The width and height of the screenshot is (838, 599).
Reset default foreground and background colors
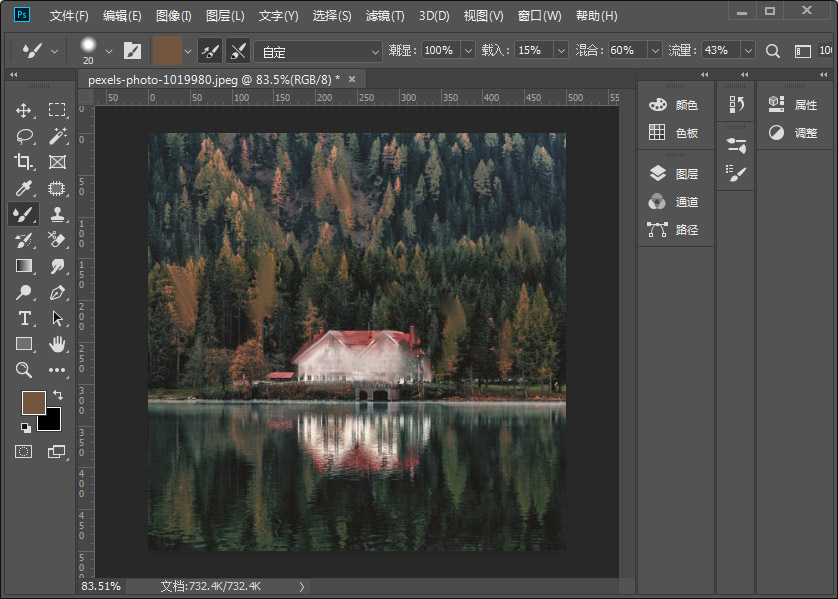(25, 427)
